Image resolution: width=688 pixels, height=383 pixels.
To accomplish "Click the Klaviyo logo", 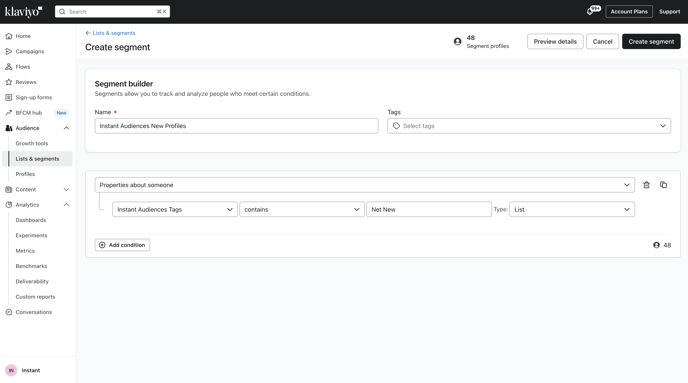I will click(x=23, y=11).
